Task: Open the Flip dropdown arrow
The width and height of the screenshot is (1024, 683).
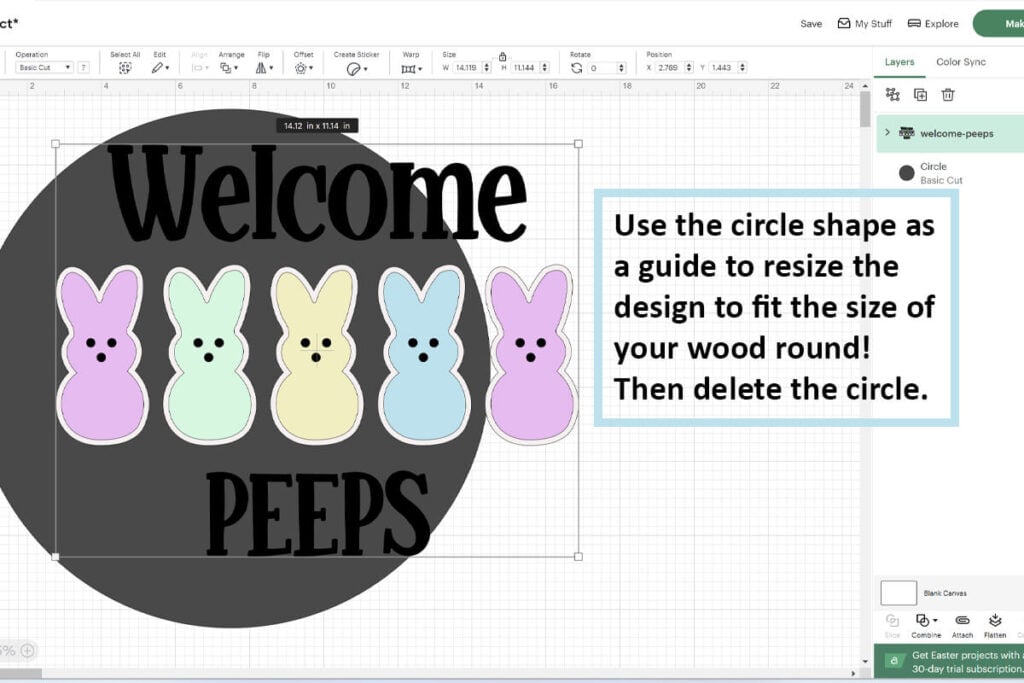Action: point(271,69)
